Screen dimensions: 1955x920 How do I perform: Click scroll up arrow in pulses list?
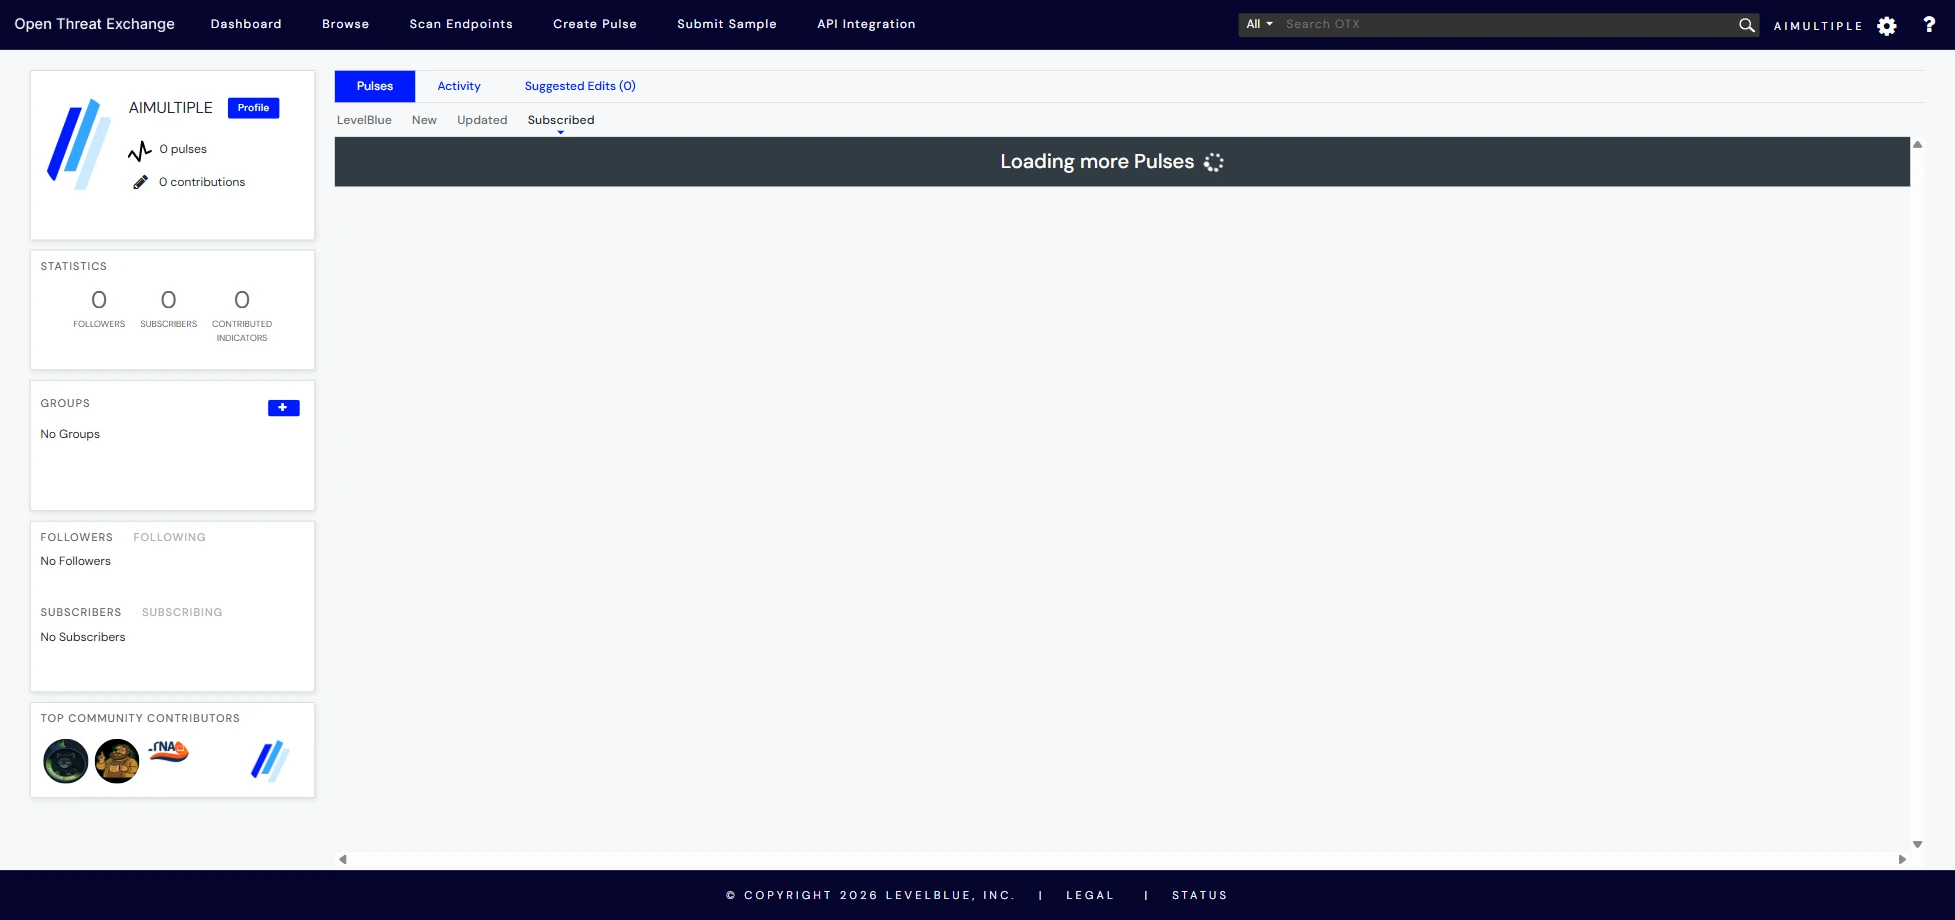tap(1917, 145)
